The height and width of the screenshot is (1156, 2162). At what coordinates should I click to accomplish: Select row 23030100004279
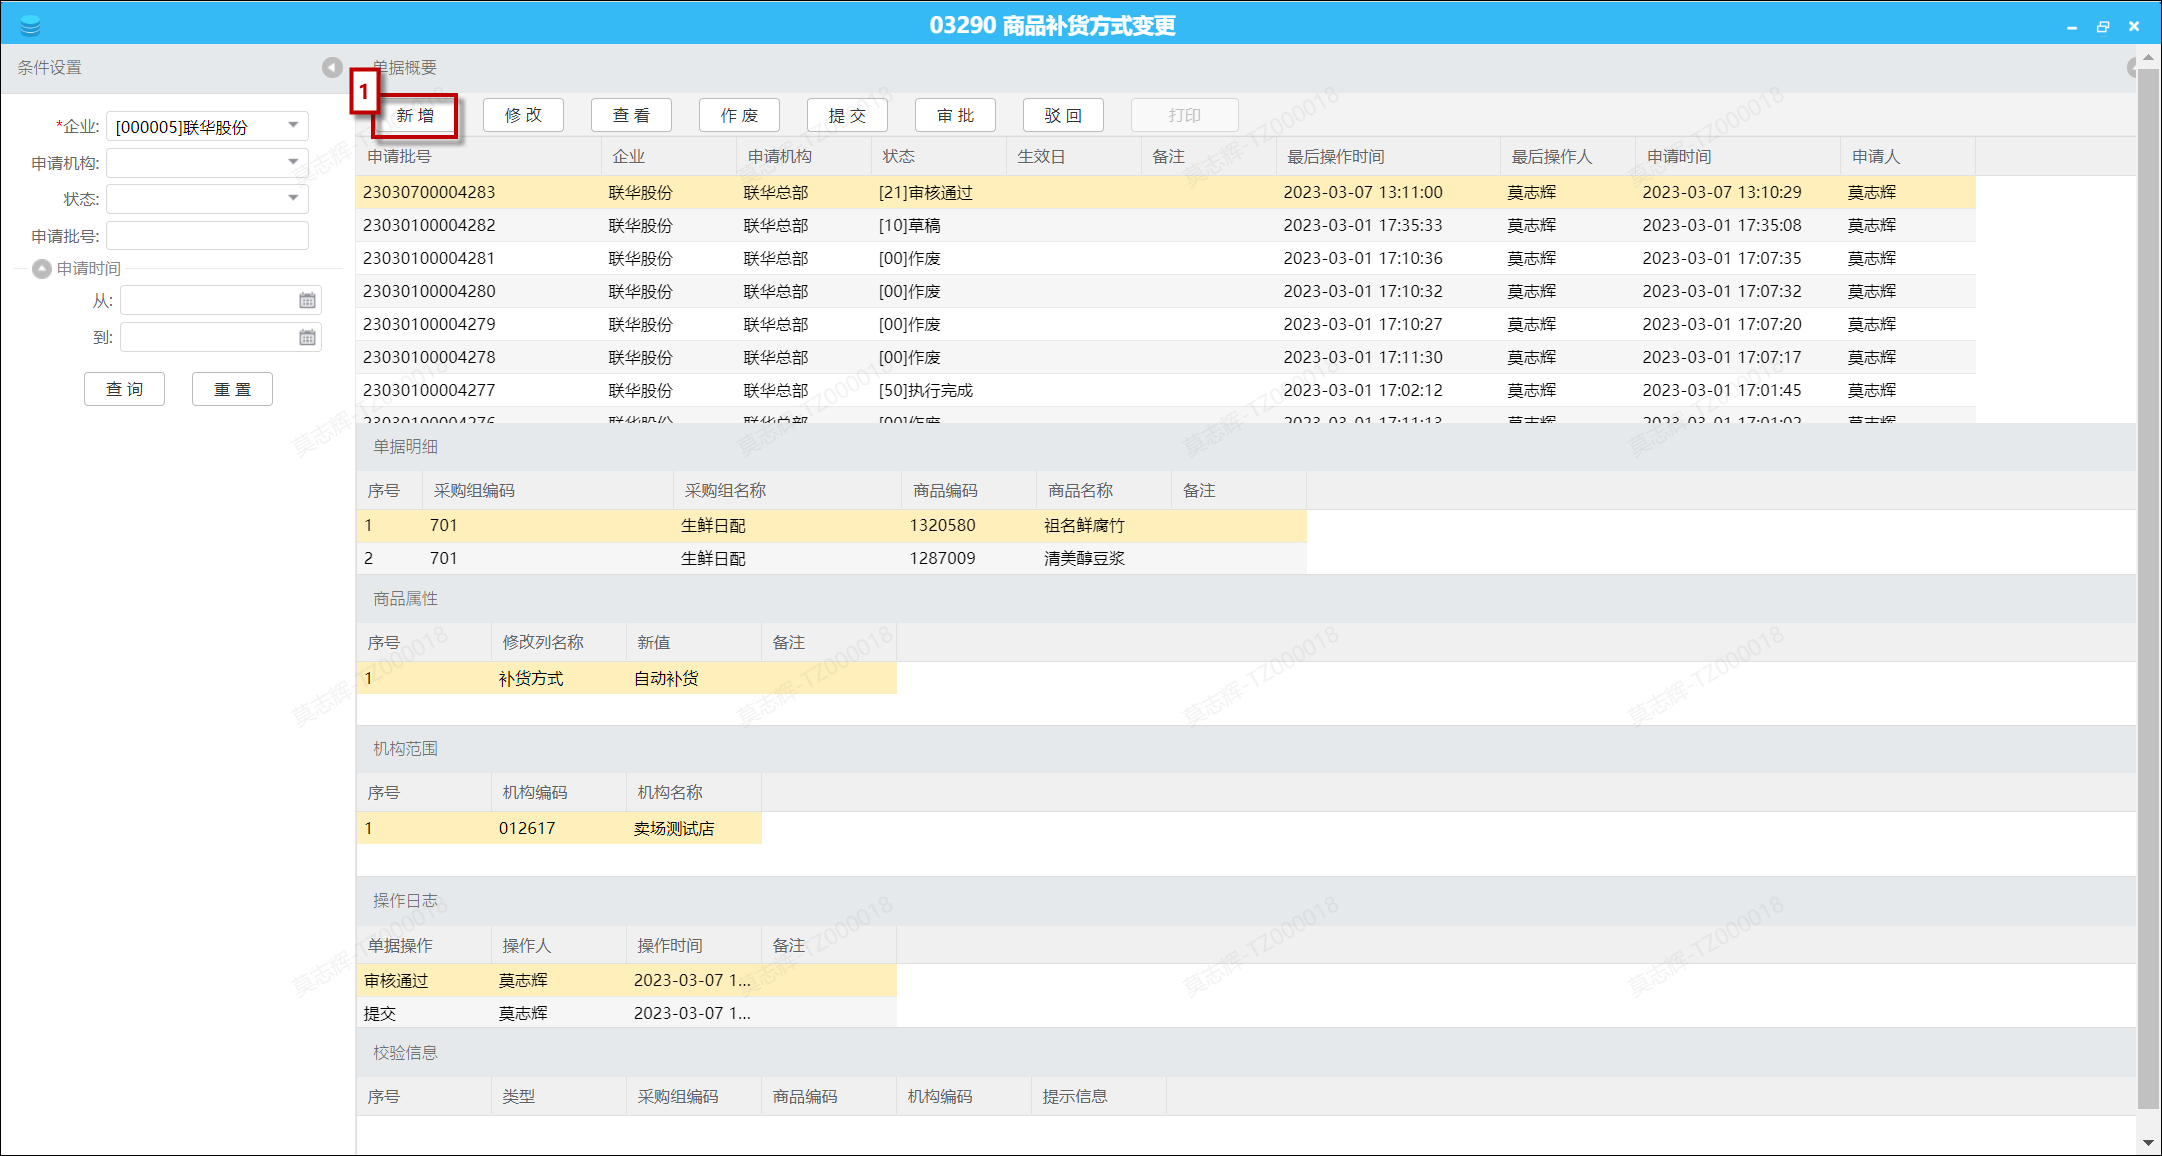click(x=1166, y=324)
